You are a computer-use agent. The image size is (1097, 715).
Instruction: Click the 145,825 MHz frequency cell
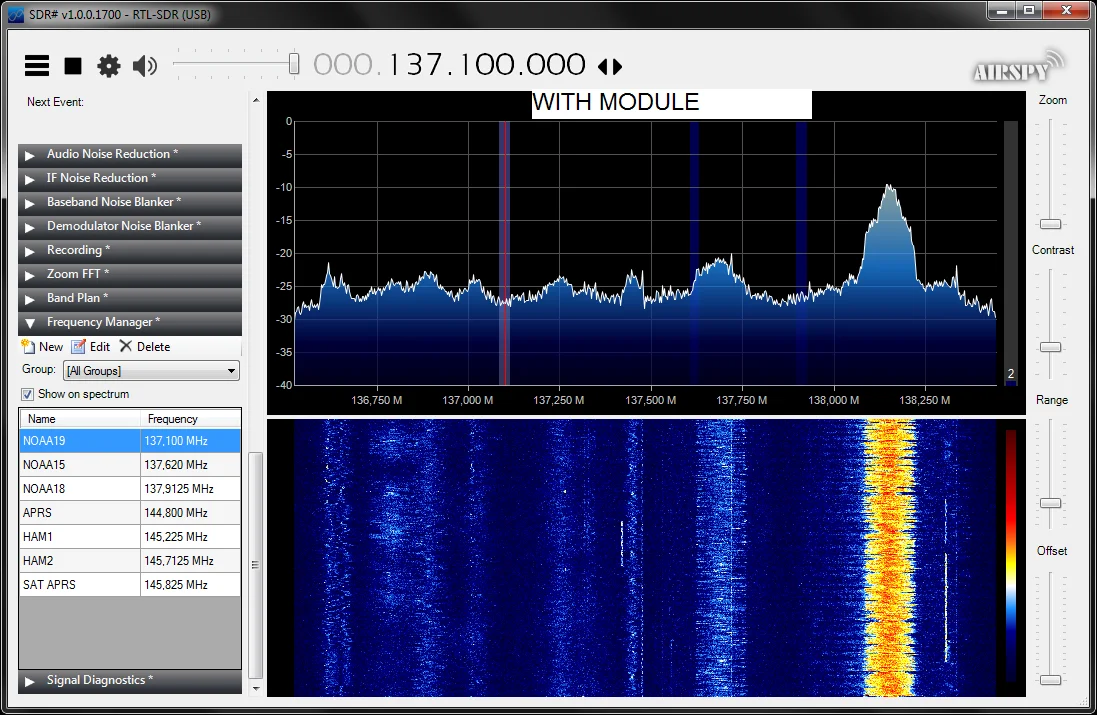pos(190,584)
